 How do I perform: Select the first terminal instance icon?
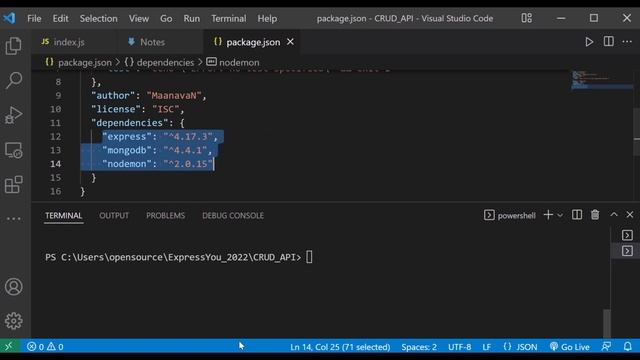[x=627, y=235]
